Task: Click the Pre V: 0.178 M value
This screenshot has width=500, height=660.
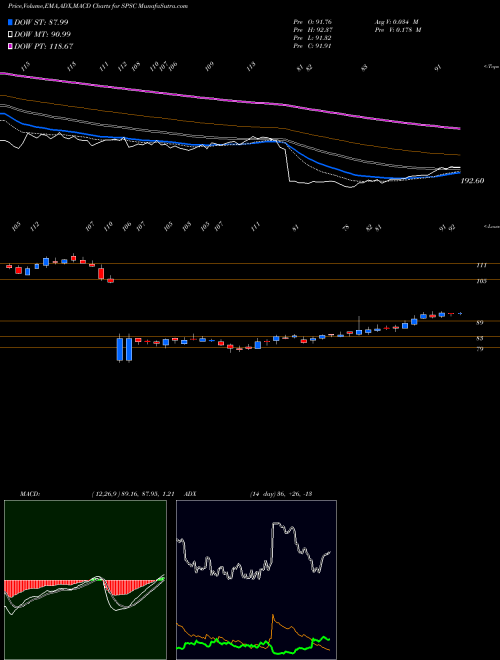Action: [x=397, y=30]
